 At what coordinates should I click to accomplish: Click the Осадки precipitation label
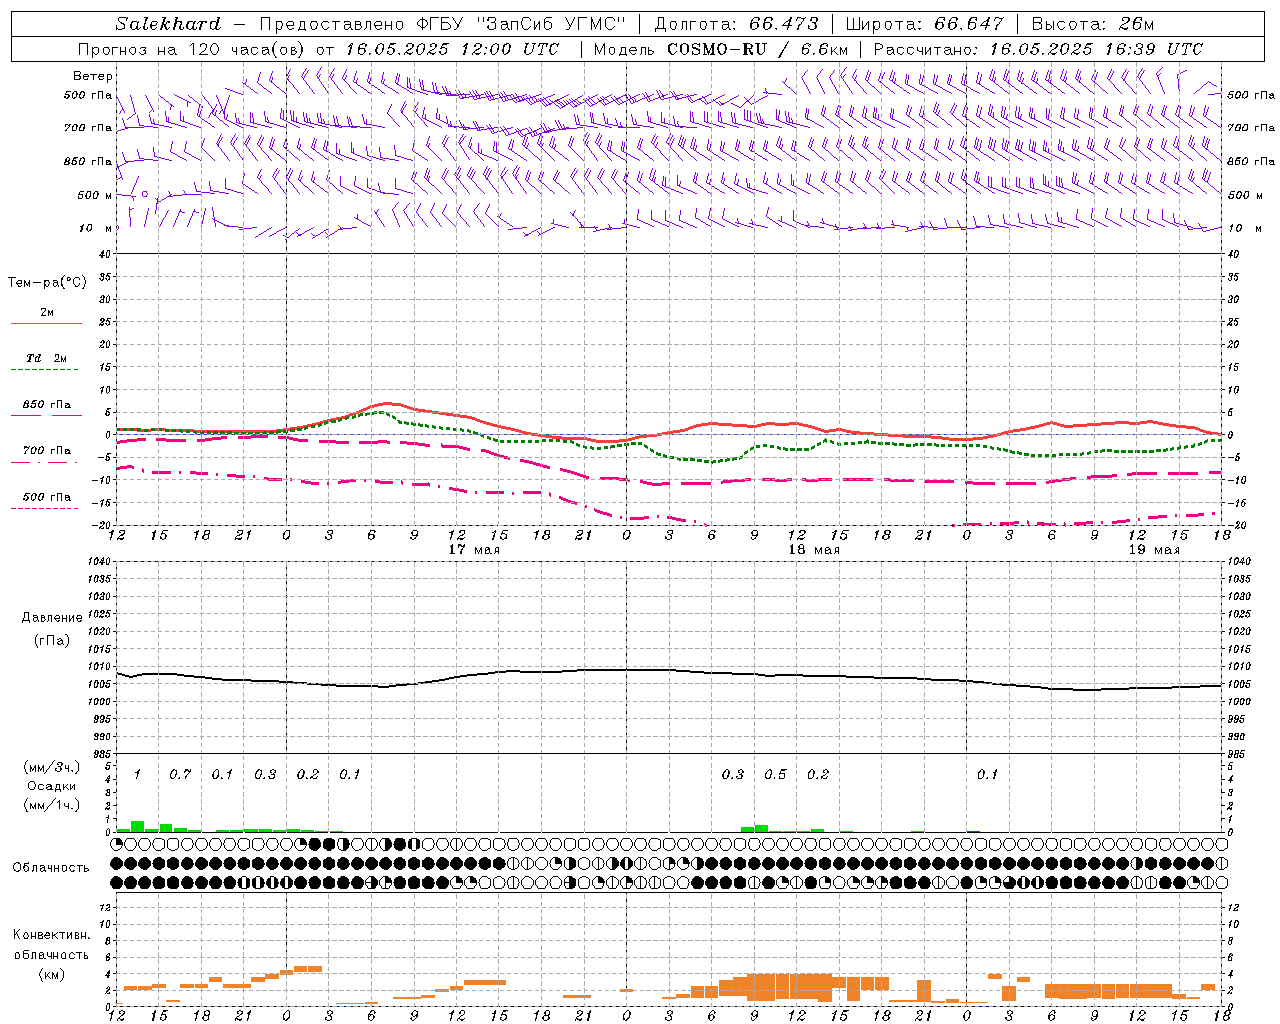tap(51, 786)
